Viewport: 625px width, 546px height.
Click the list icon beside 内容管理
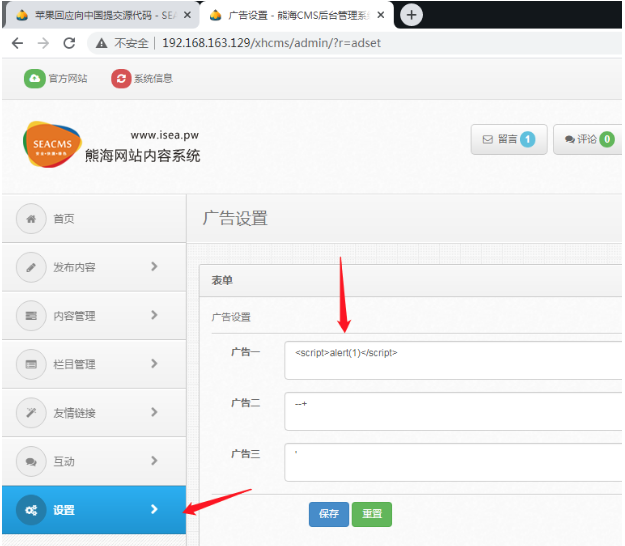point(31,316)
